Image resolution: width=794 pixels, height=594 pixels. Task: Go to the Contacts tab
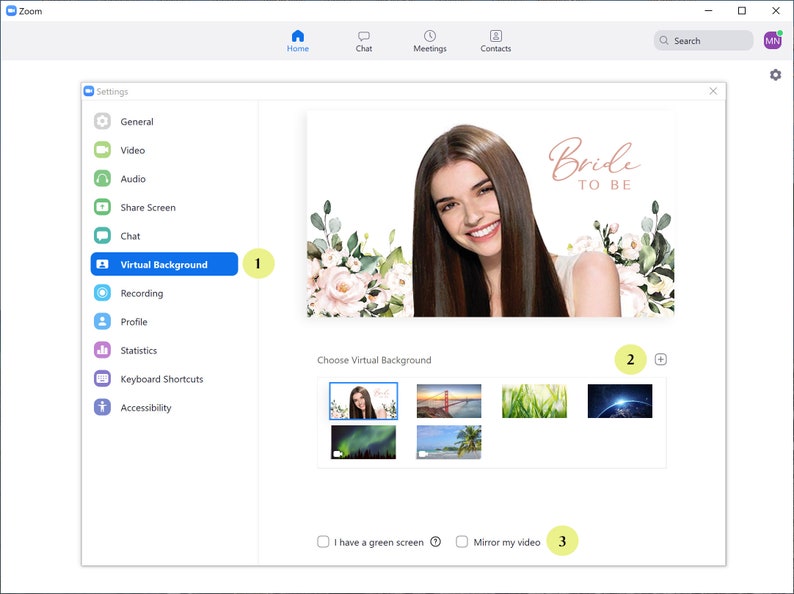(x=496, y=41)
